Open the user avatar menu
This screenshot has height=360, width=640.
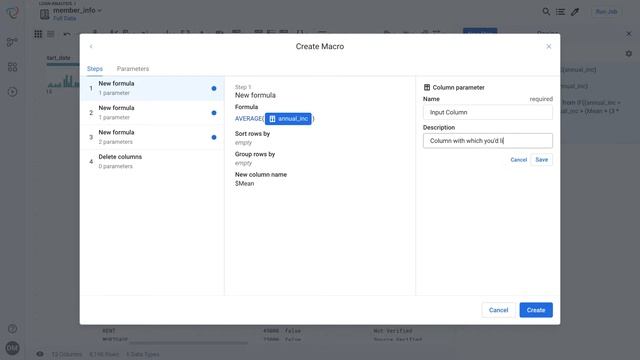(x=12, y=348)
